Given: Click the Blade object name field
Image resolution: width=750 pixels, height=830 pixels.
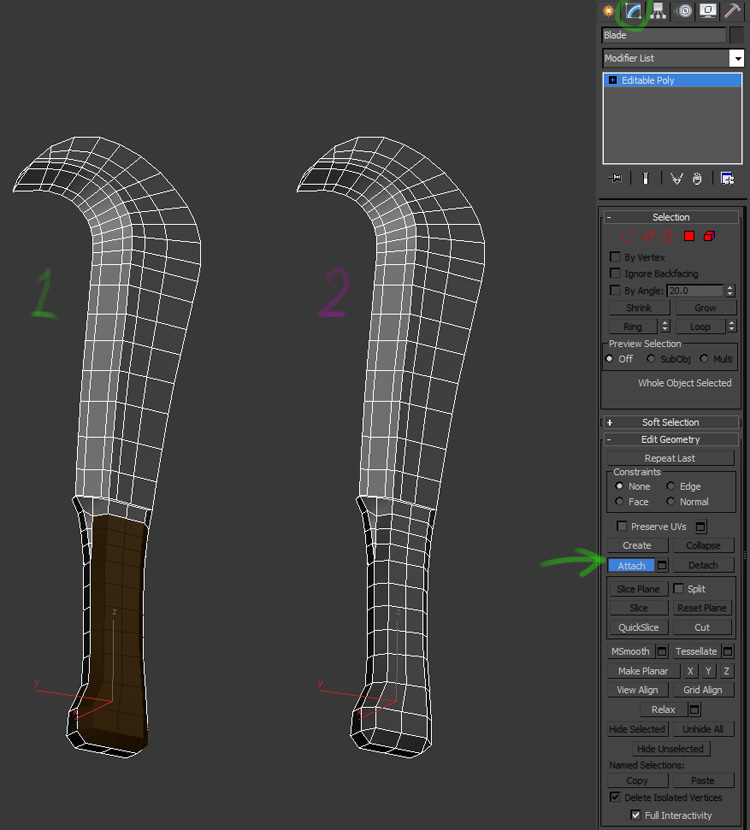Looking at the screenshot, I should (x=664, y=35).
